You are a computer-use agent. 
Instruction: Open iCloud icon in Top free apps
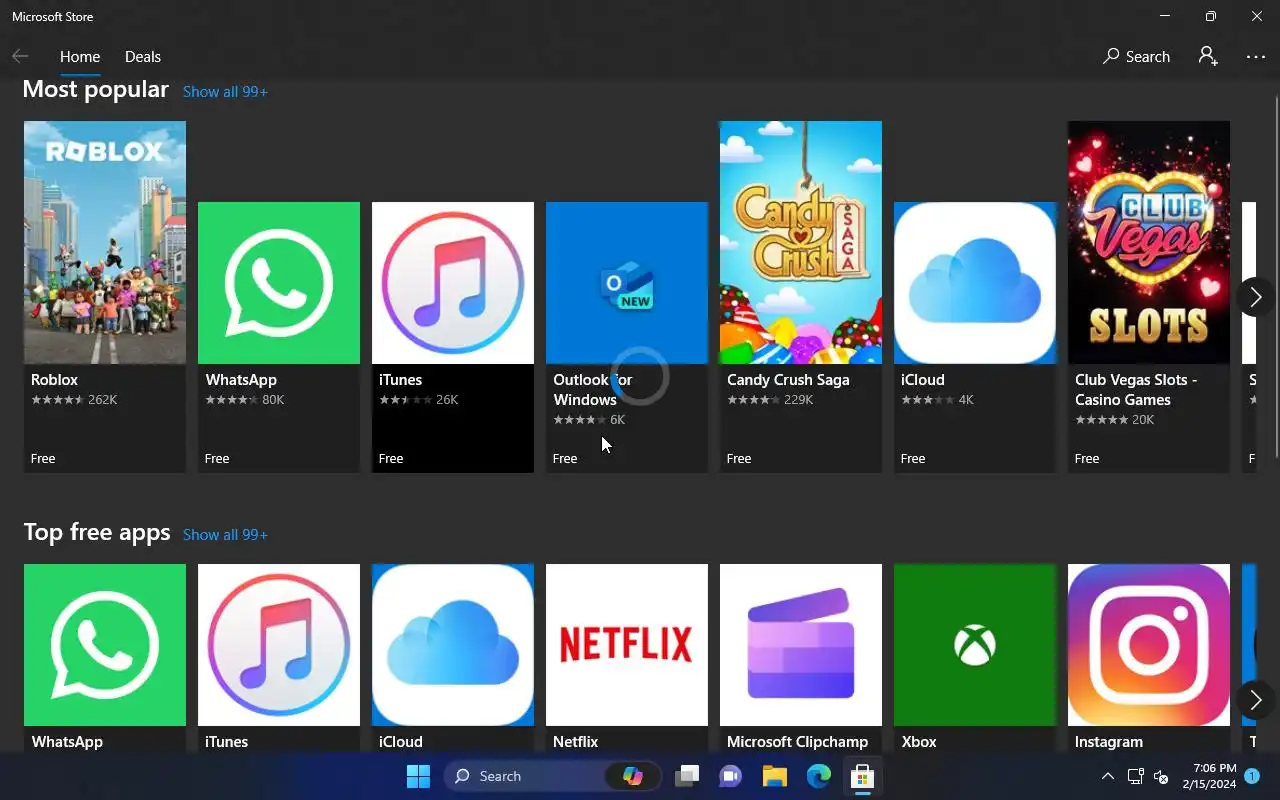[x=453, y=645]
